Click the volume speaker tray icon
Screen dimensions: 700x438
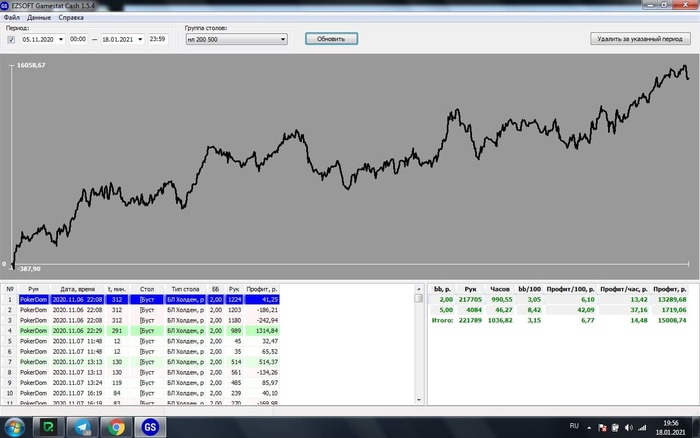629,428
